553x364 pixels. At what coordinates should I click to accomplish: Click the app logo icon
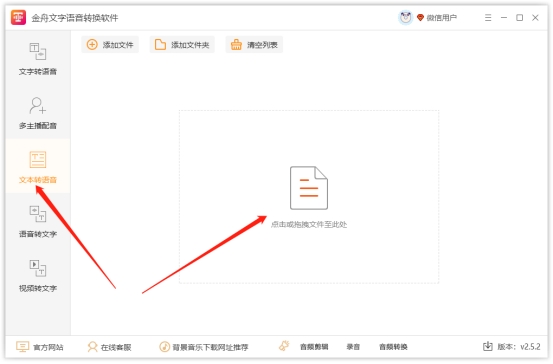pyautogui.click(x=18, y=18)
